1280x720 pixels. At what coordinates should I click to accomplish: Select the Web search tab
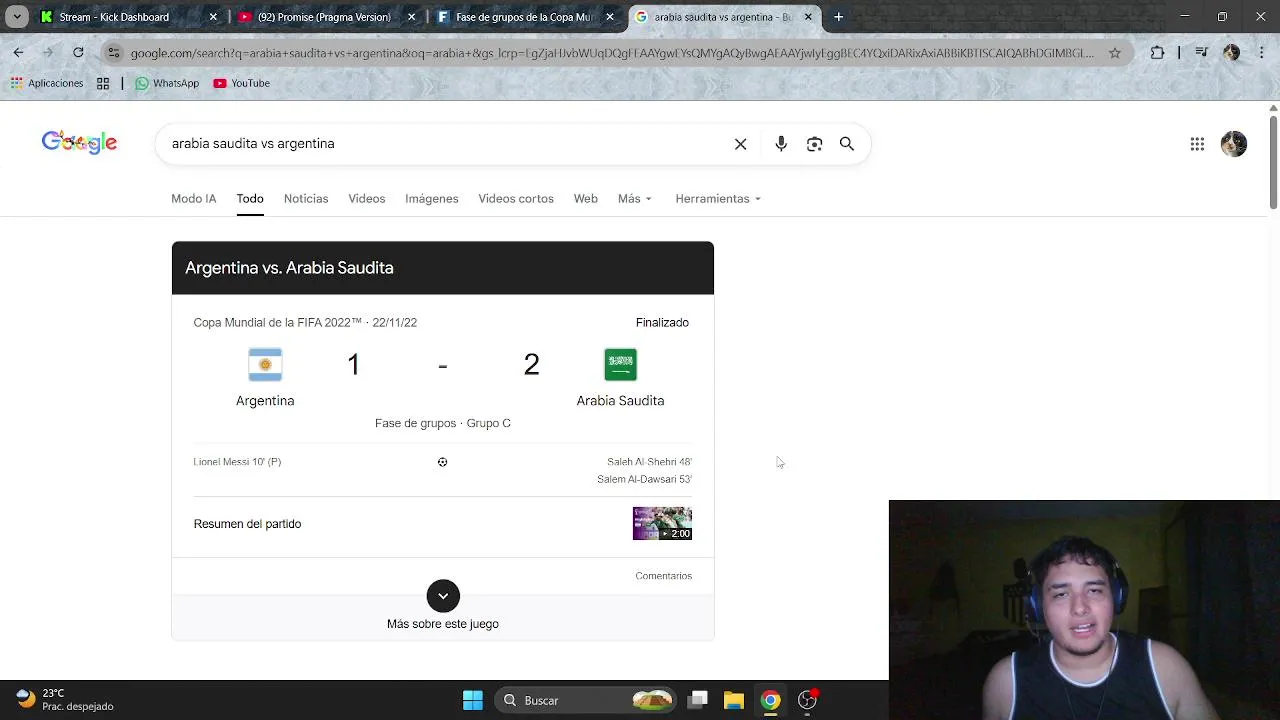pyautogui.click(x=586, y=198)
